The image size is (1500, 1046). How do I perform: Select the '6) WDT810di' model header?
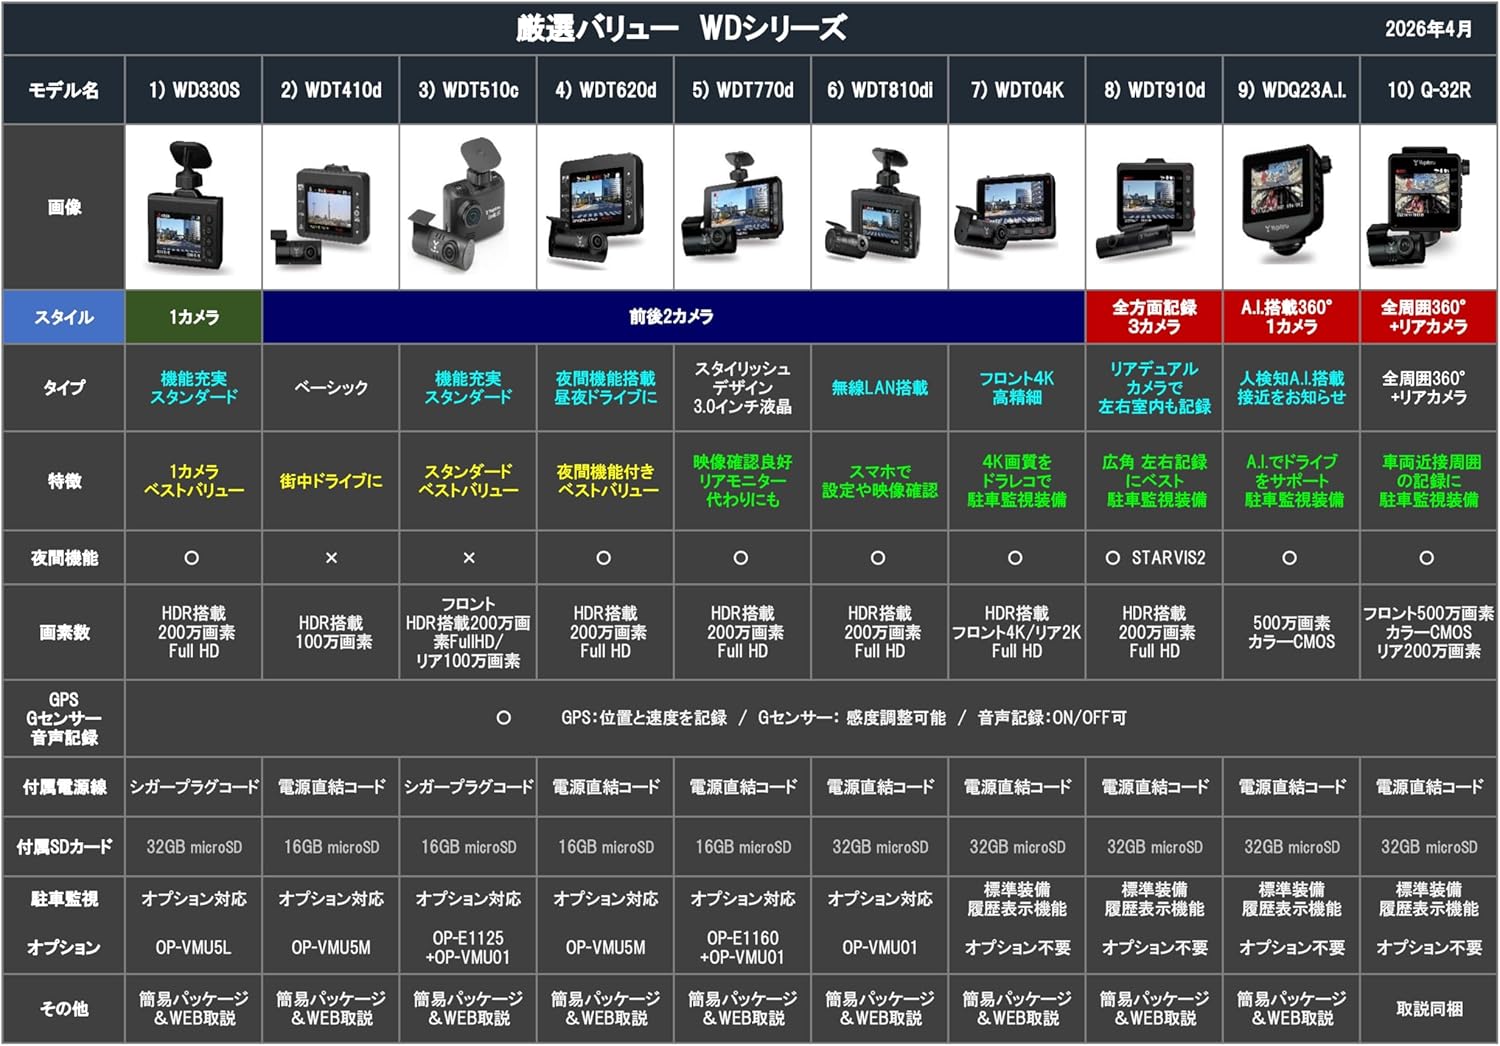(879, 90)
